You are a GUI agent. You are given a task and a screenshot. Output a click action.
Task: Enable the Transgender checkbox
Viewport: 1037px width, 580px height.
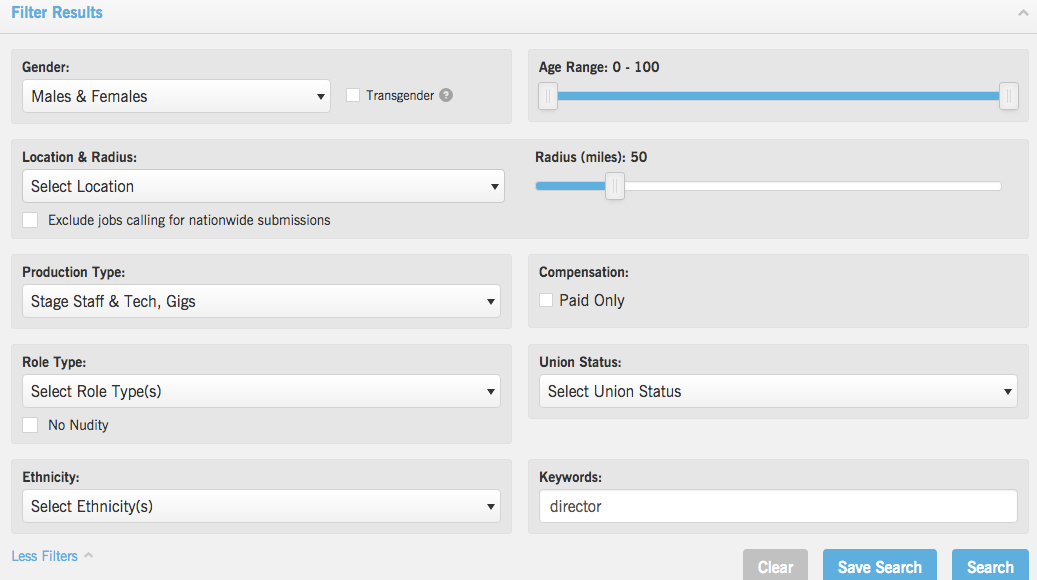pyautogui.click(x=353, y=96)
